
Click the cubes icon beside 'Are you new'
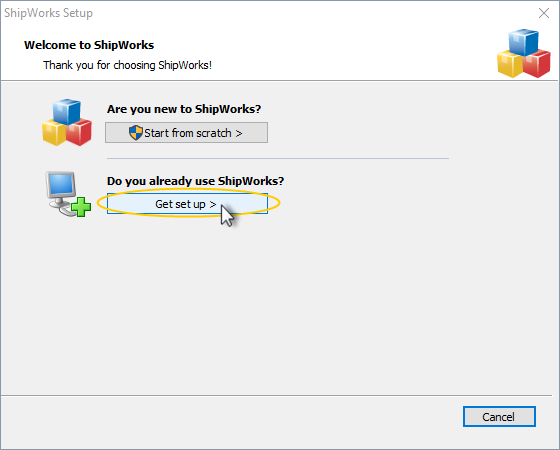(67, 122)
